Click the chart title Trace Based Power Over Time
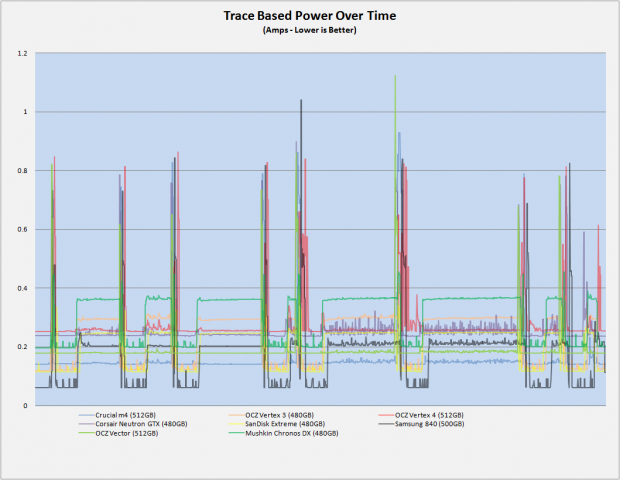620x480 pixels. [x=310, y=15]
